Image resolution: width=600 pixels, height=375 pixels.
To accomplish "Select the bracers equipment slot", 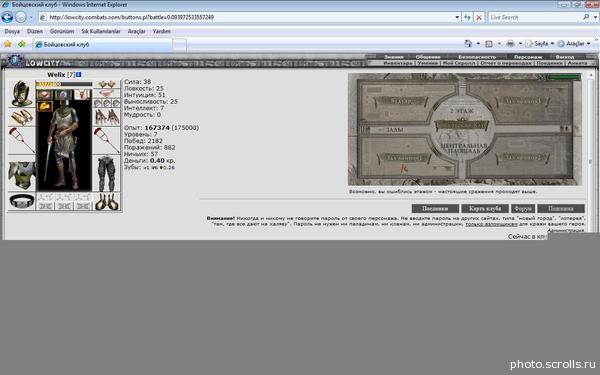I will tap(21, 117).
